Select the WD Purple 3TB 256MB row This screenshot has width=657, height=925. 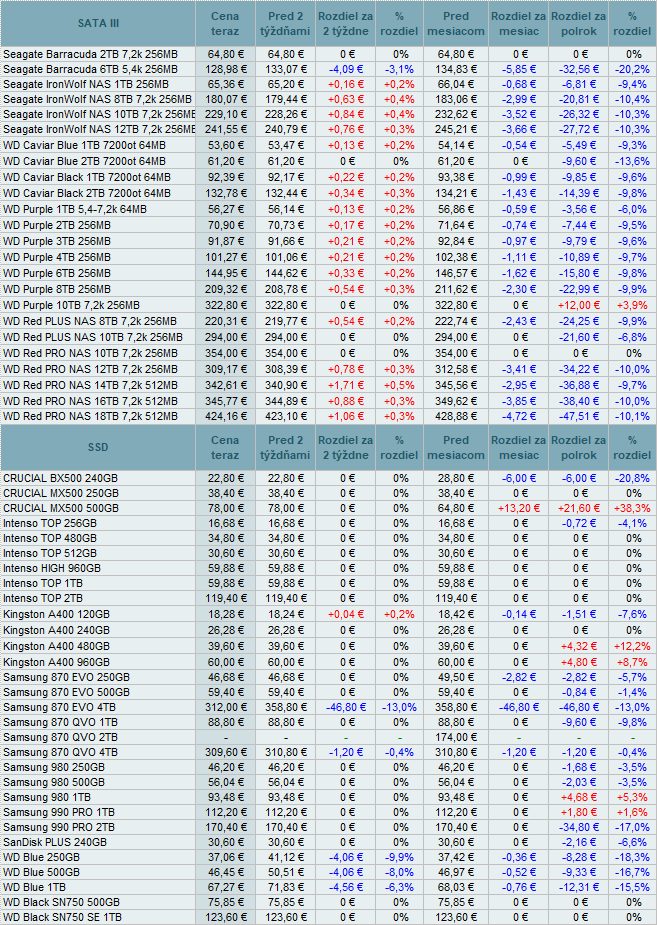click(57, 241)
